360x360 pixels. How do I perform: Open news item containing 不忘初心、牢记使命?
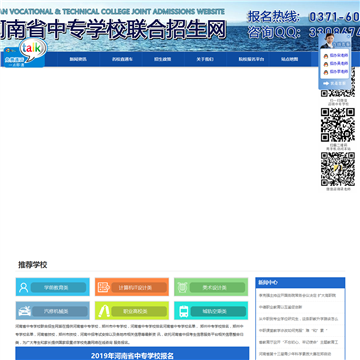point(298,342)
